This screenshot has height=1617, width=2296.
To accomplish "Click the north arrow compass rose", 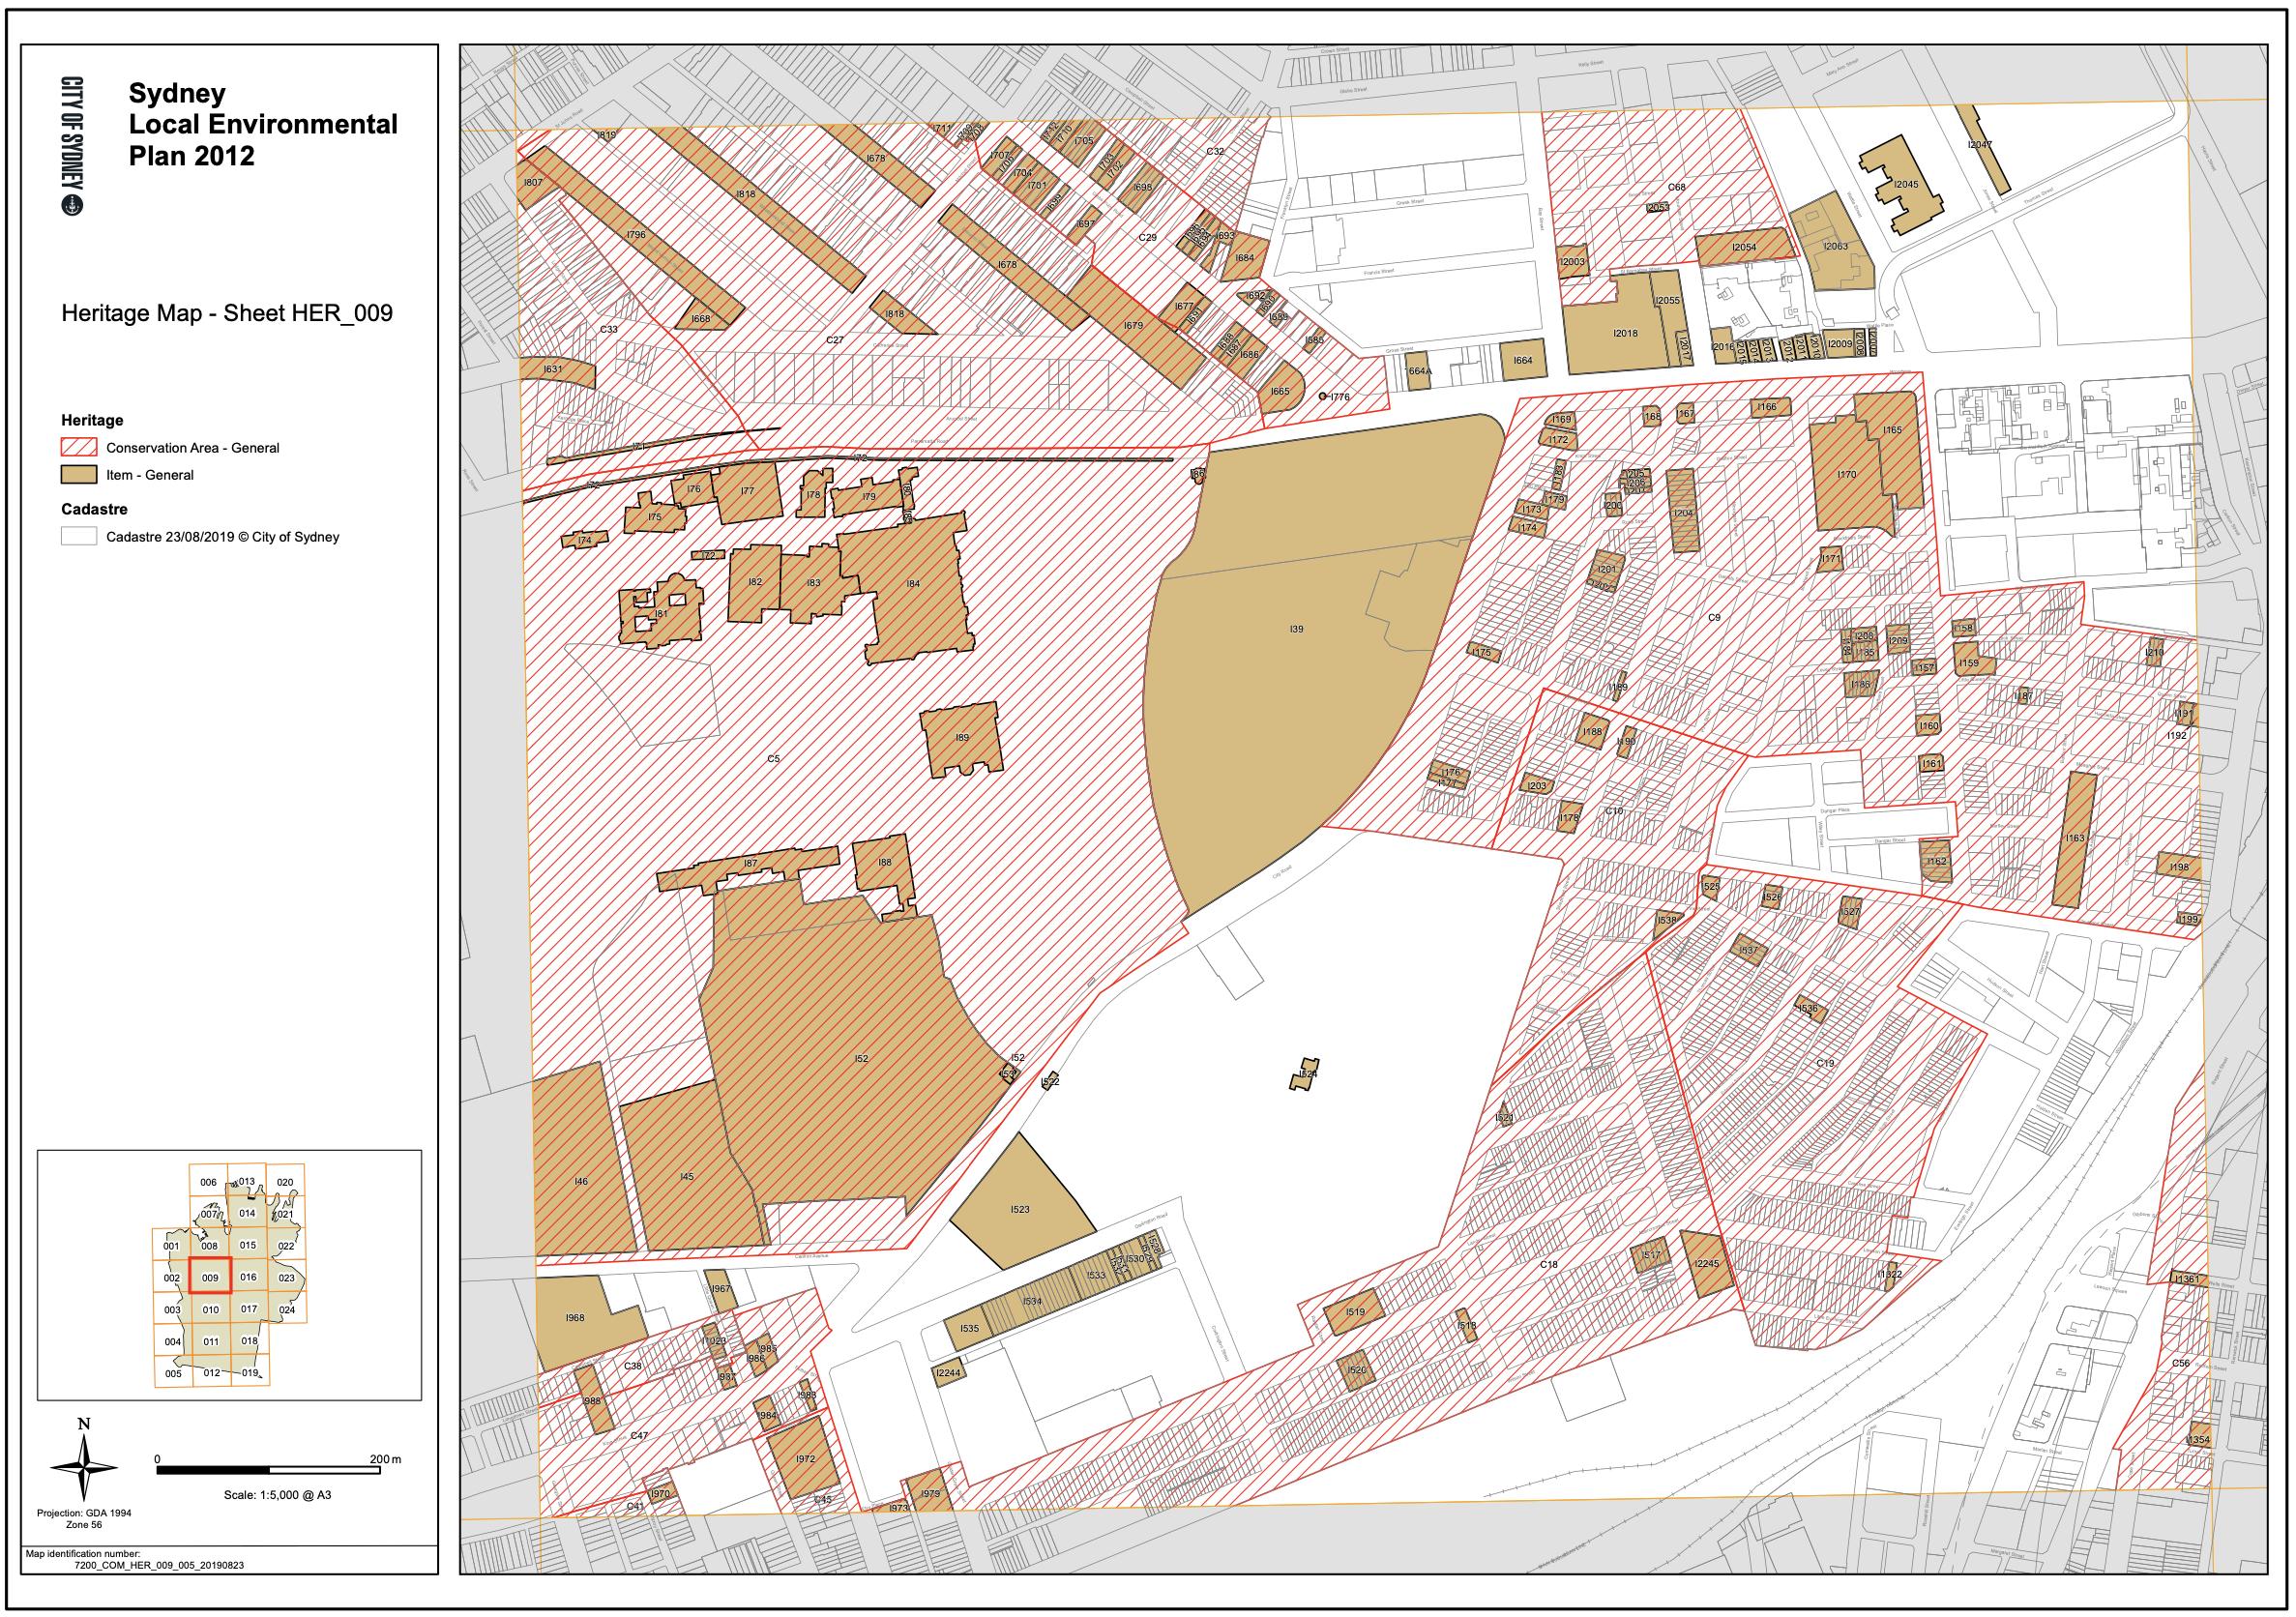I will (x=84, y=1466).
